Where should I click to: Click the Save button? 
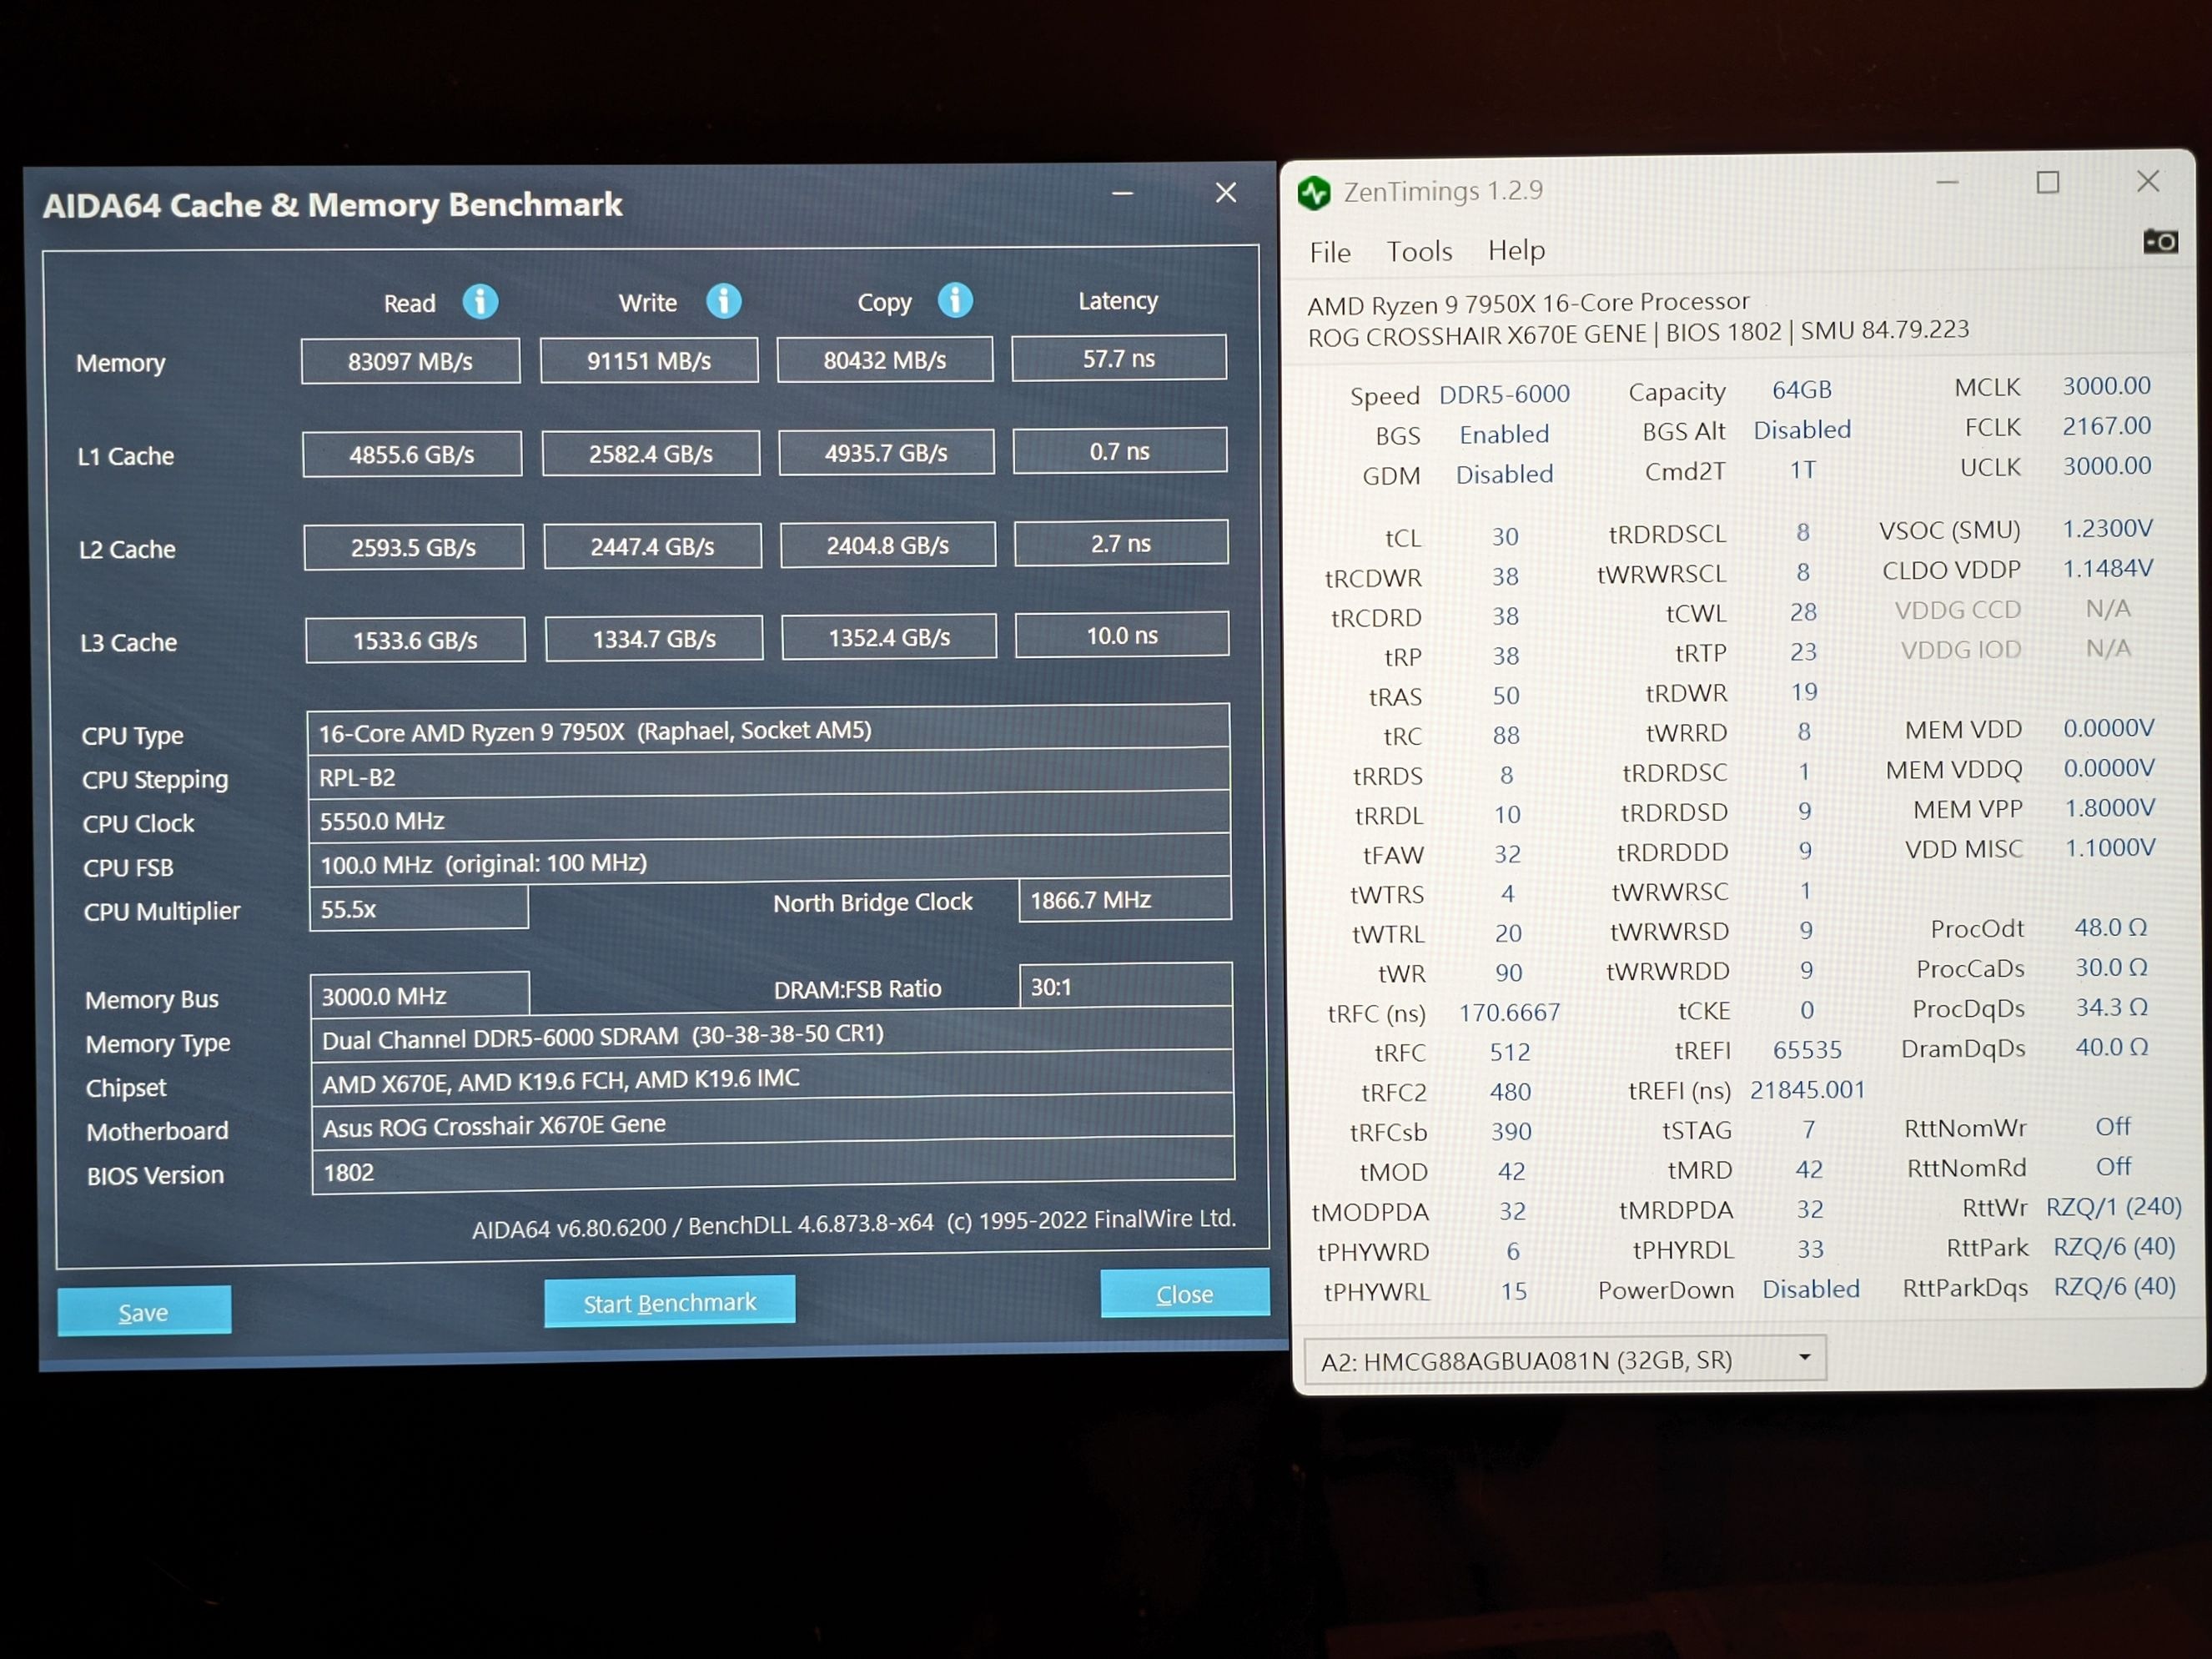(144, 1311)
